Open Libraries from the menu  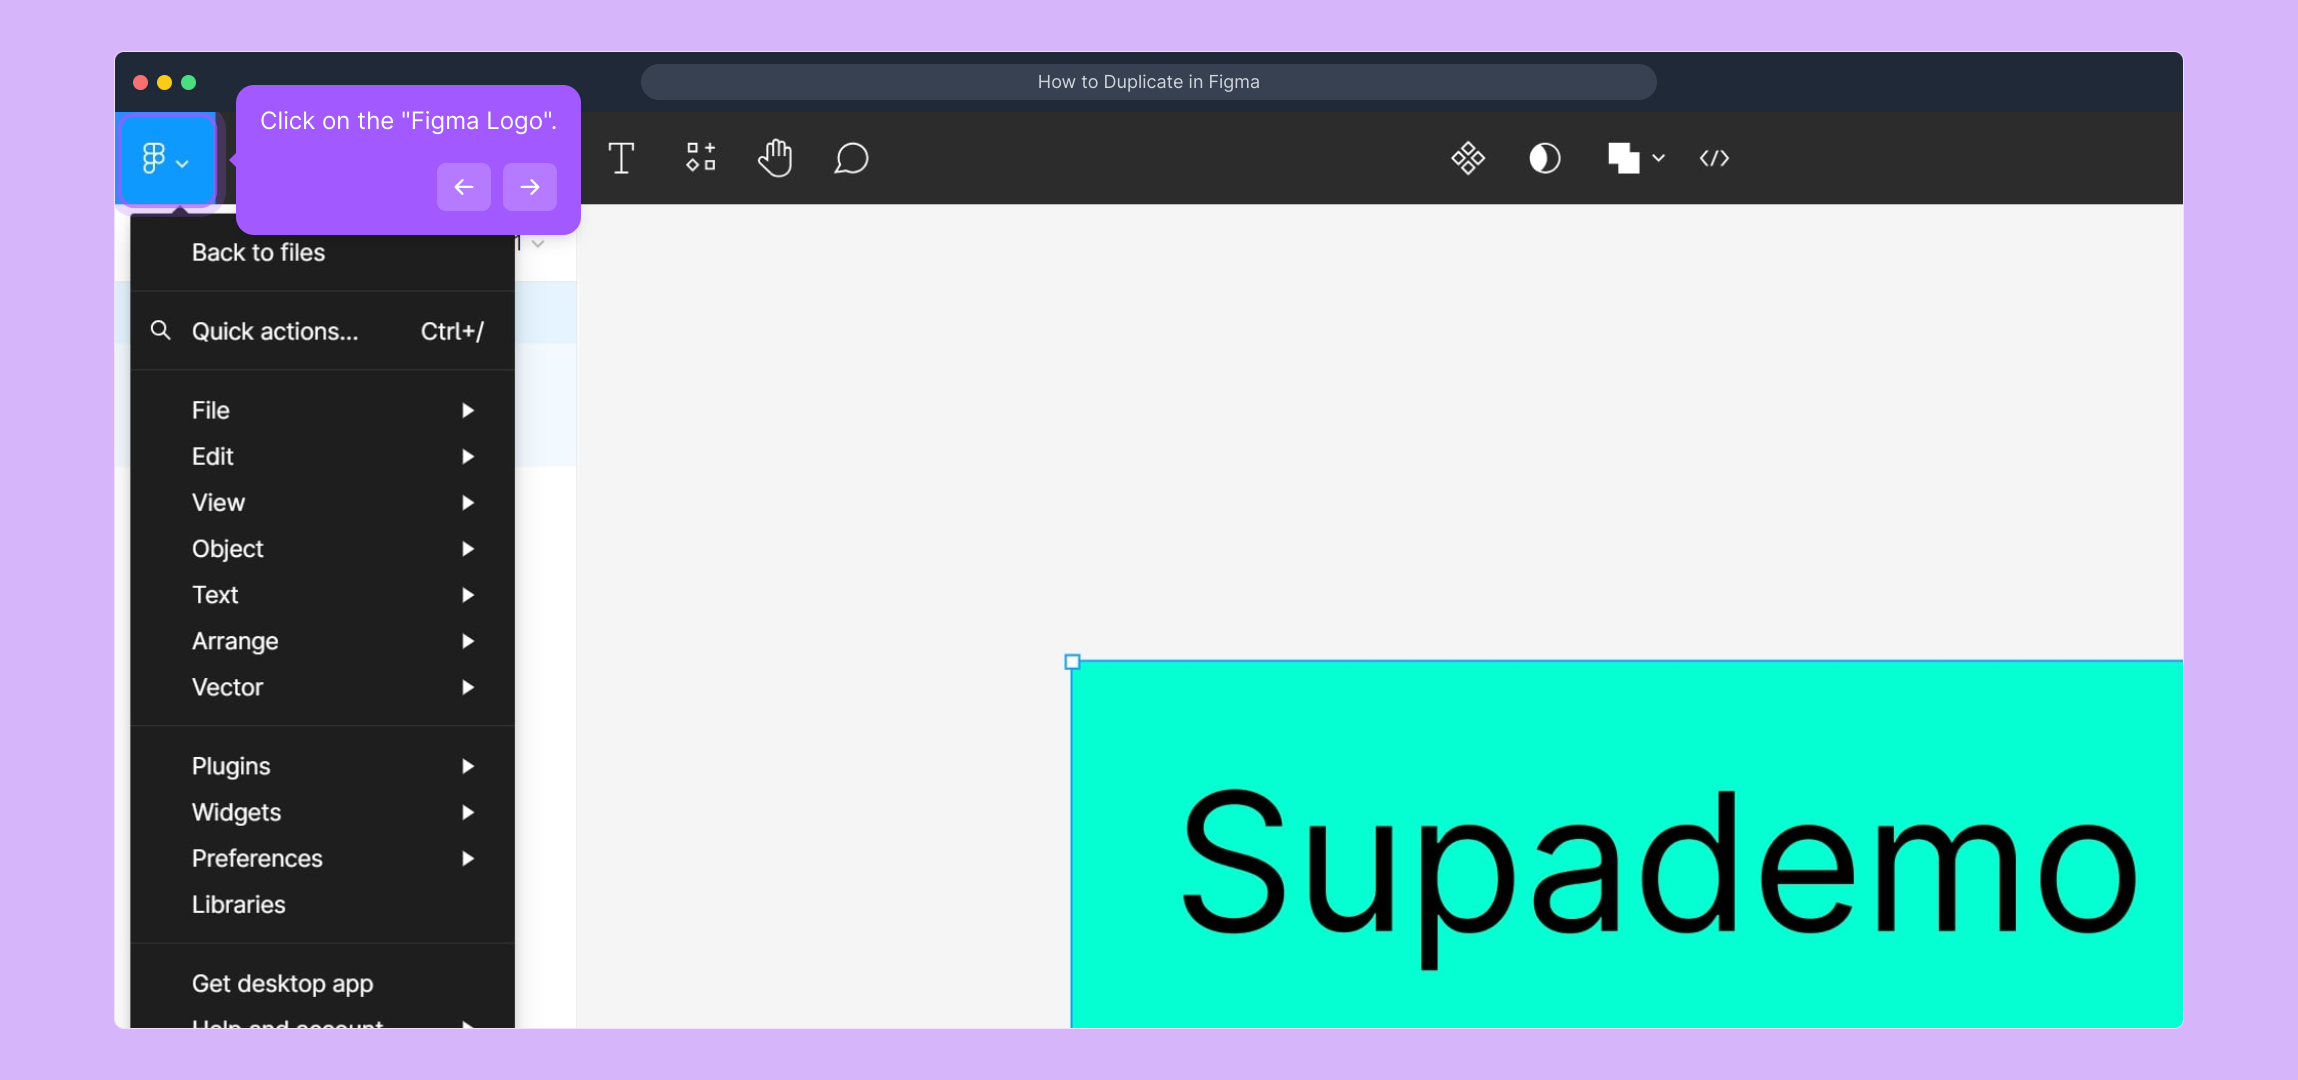238,904
